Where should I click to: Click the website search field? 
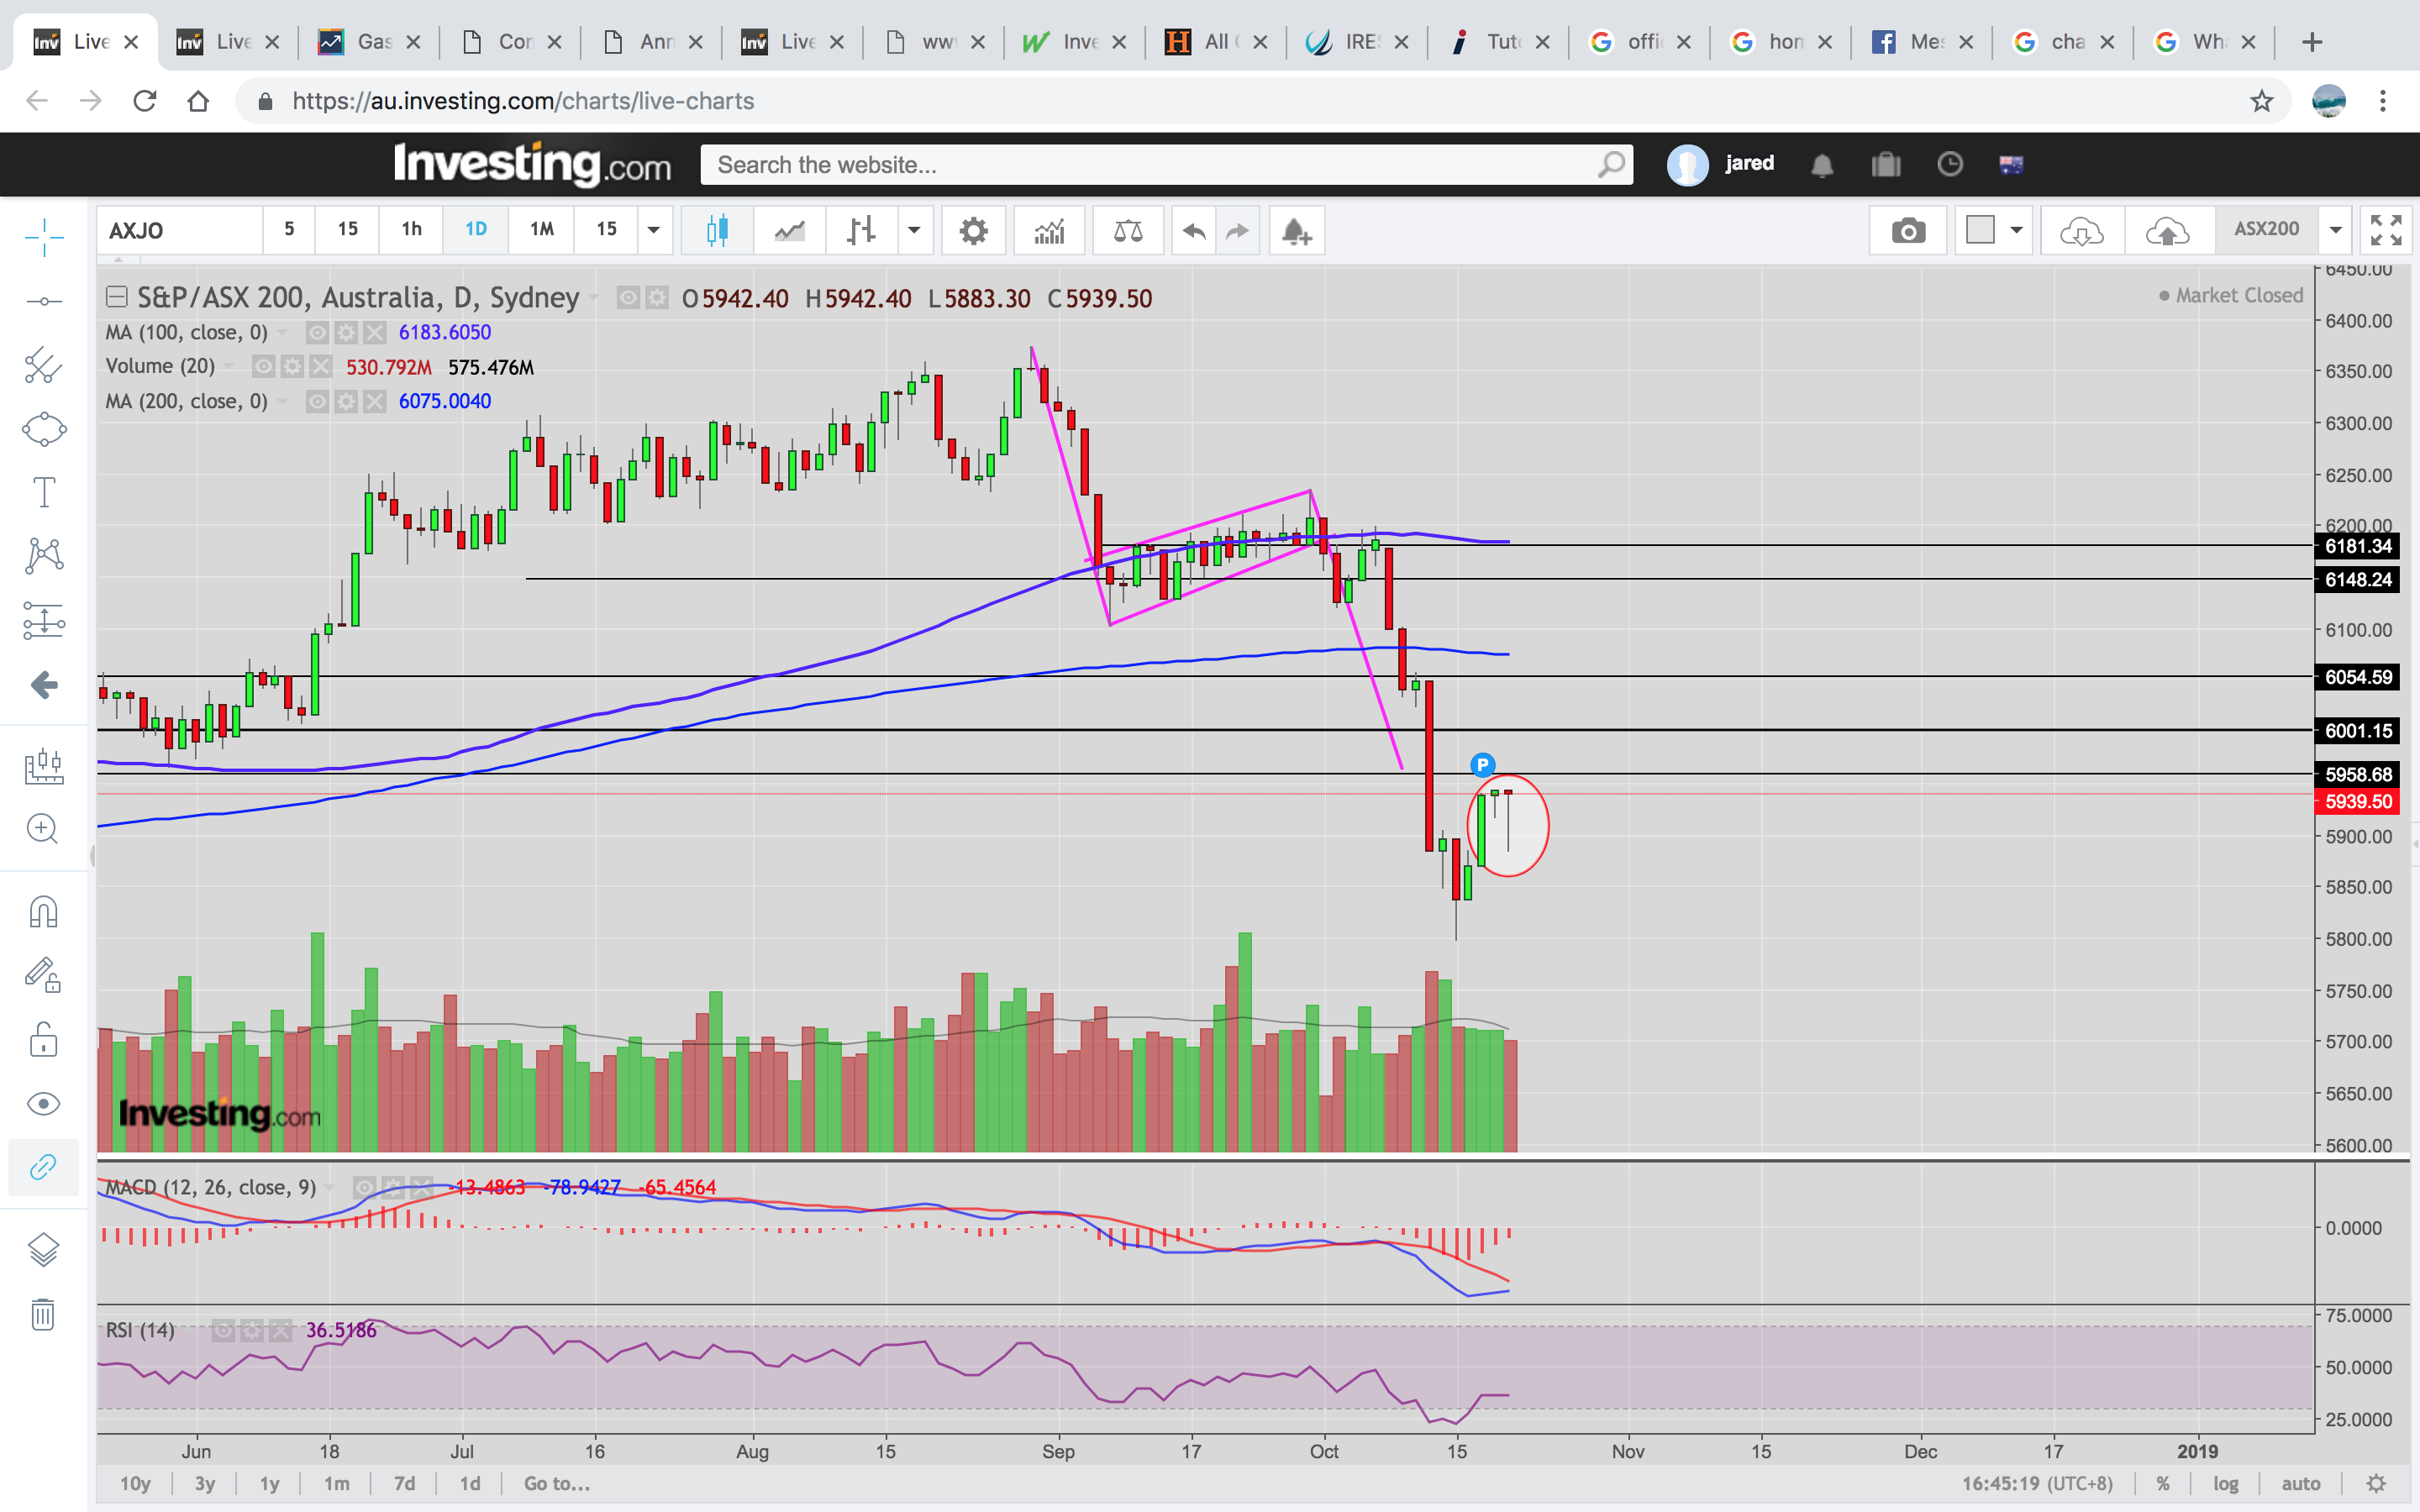point(1166,165)
